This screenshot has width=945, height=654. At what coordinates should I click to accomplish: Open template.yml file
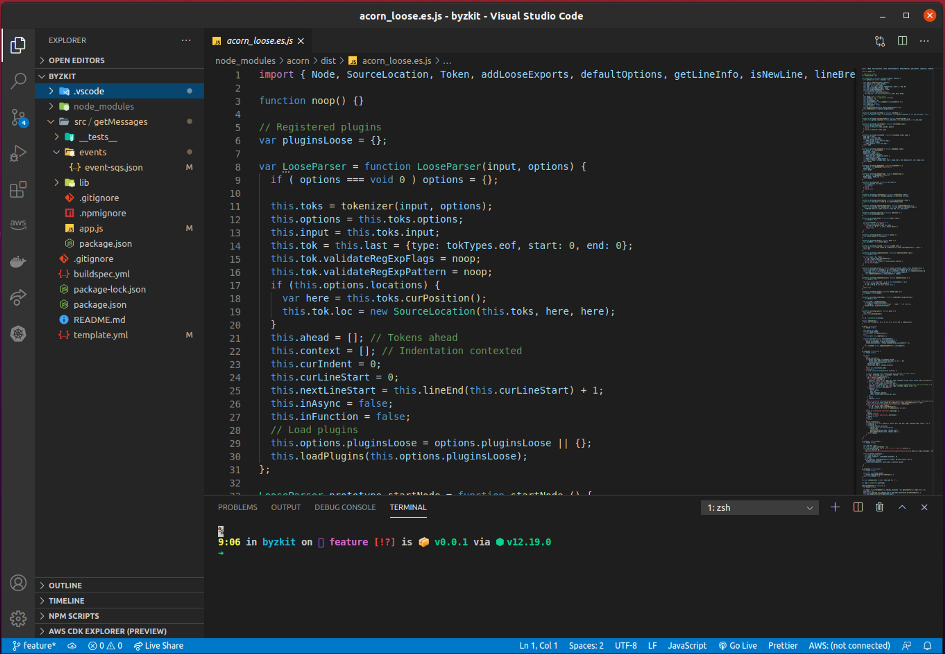pyautogui.click(x=119, y=335)
